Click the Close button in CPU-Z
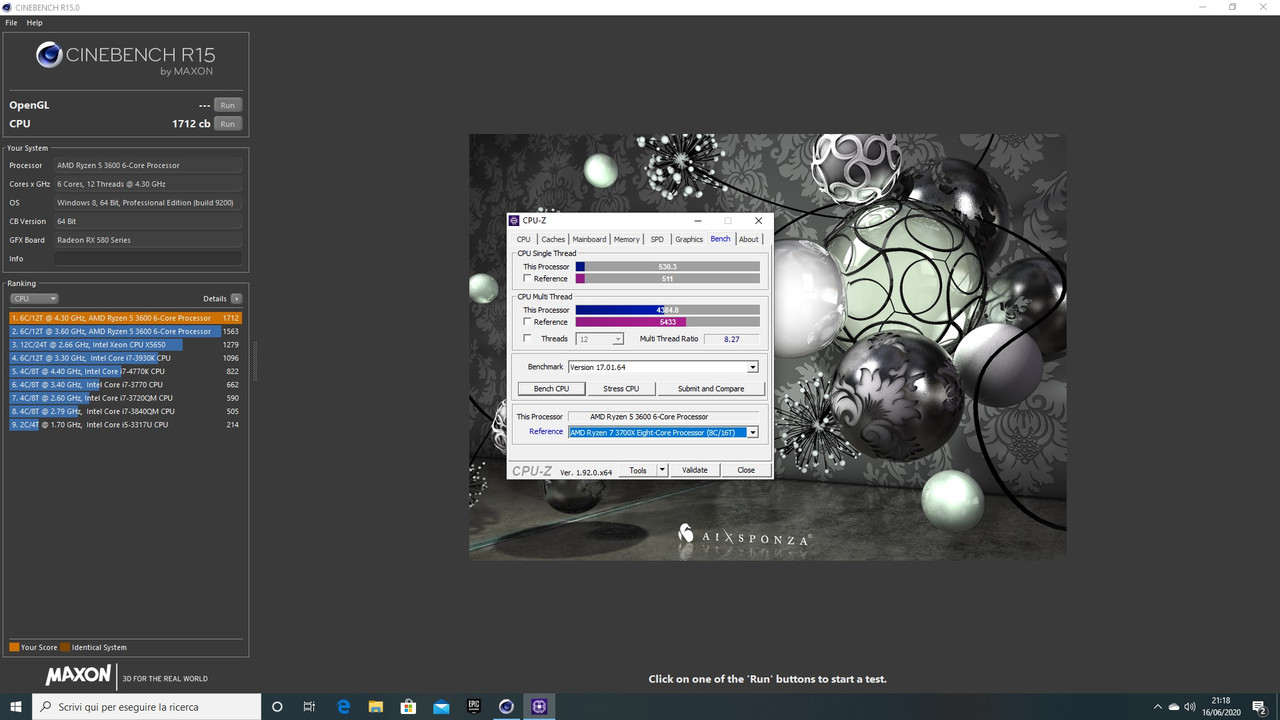The image size is (1280, 720). click(x=746, y=470)
